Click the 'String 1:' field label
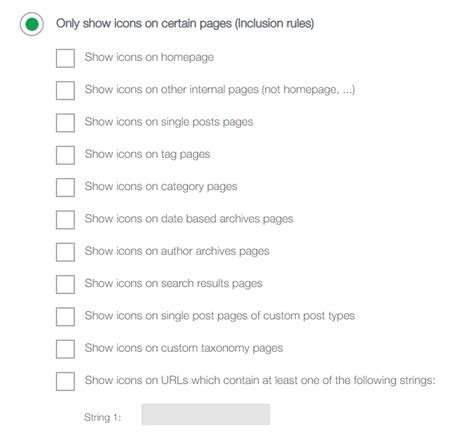 pyautogui.click(x=103, y=417)
